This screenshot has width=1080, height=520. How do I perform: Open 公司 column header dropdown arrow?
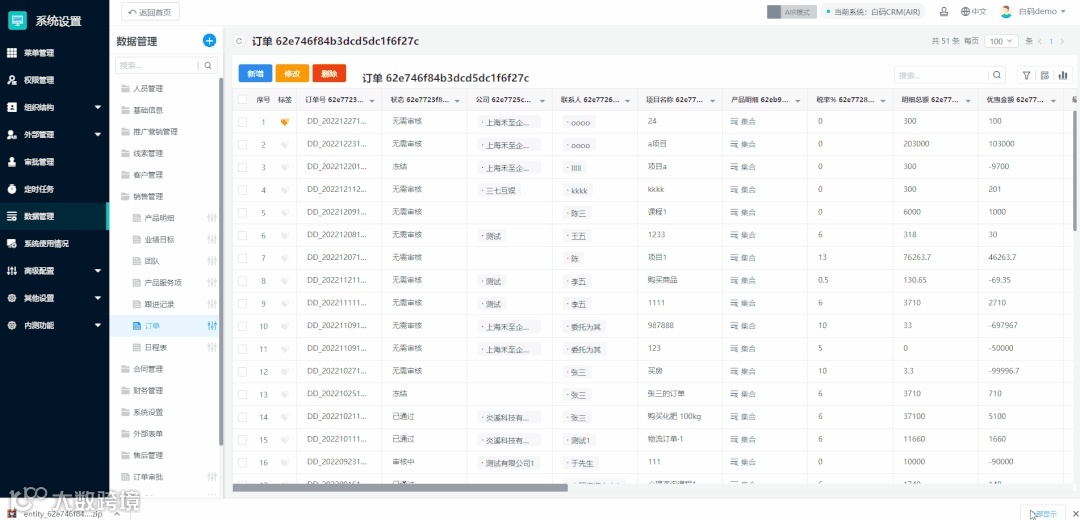pos(543,101)
